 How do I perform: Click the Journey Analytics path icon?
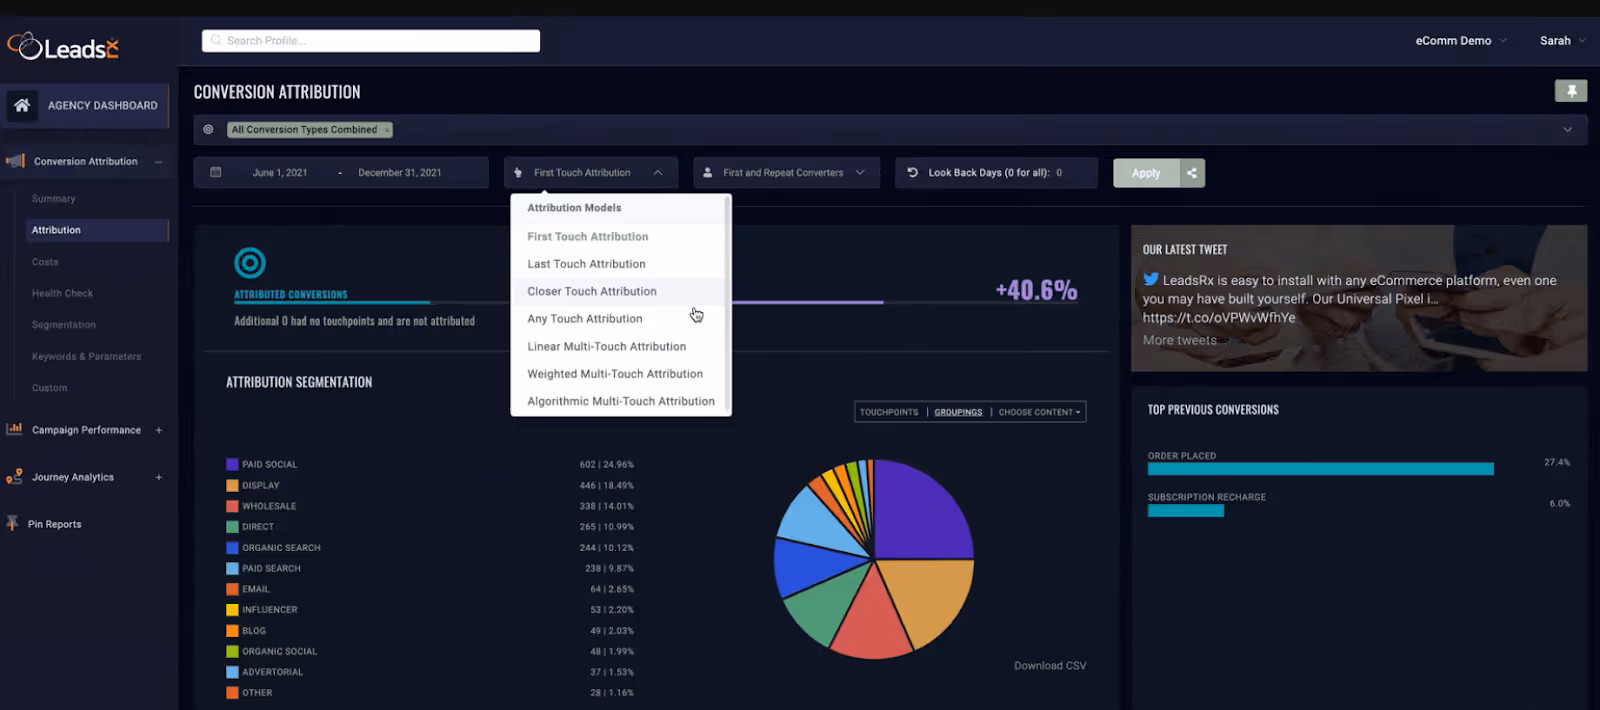point(14,477)
